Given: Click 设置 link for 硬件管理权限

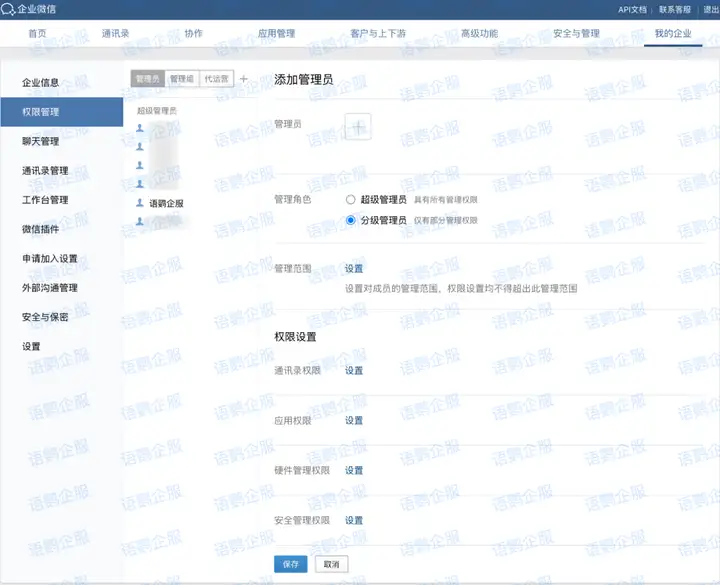Looking at the screenshot, I should pos(354,471).
